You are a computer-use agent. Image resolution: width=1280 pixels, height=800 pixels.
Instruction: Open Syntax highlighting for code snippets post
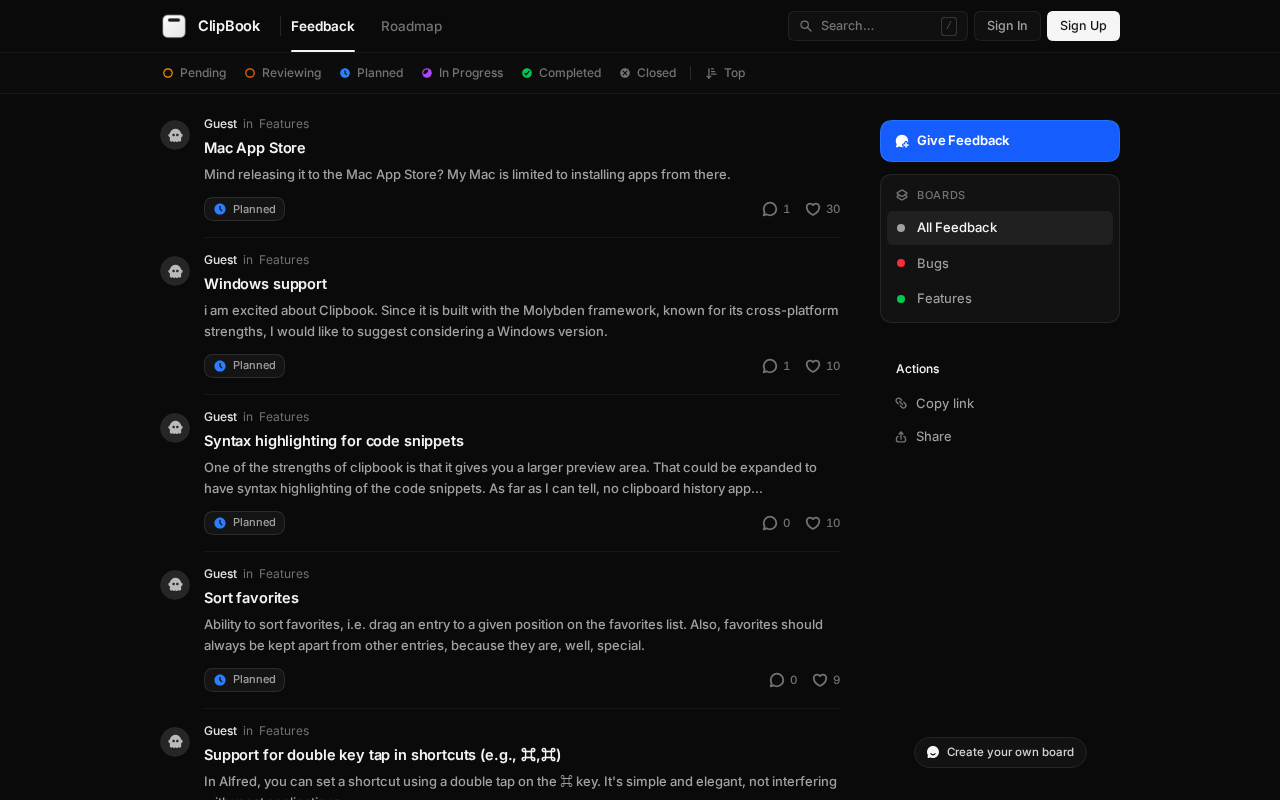[x=334, y=441]
